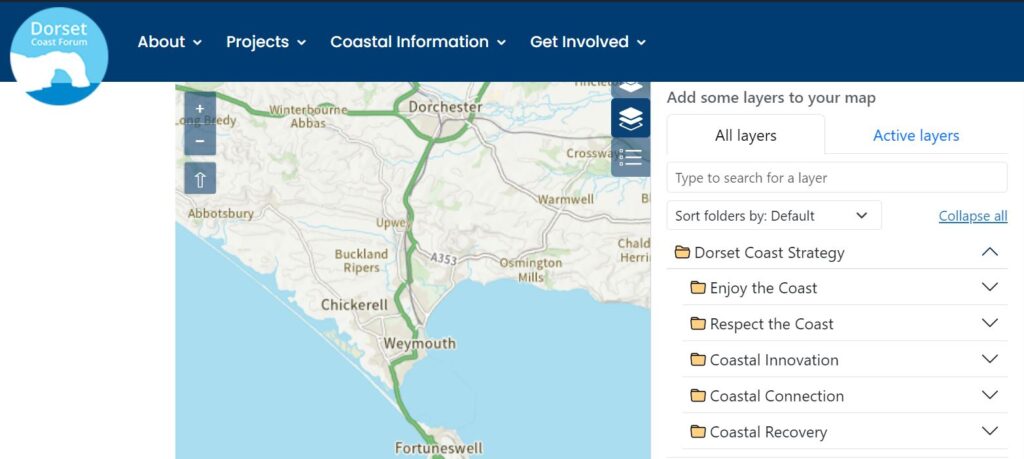
Task: Zoom in with the map plus button
Action: click(x=200, y=109)
